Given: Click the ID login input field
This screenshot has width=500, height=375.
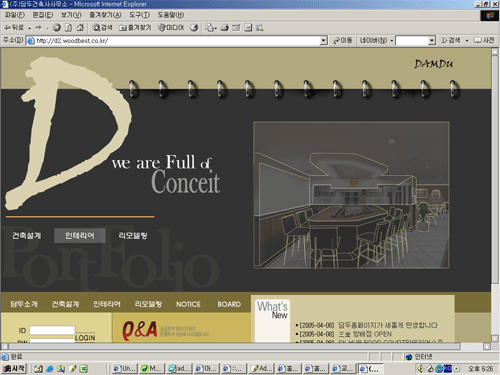Looking at the screenshot, I should [x=52, y=330].
